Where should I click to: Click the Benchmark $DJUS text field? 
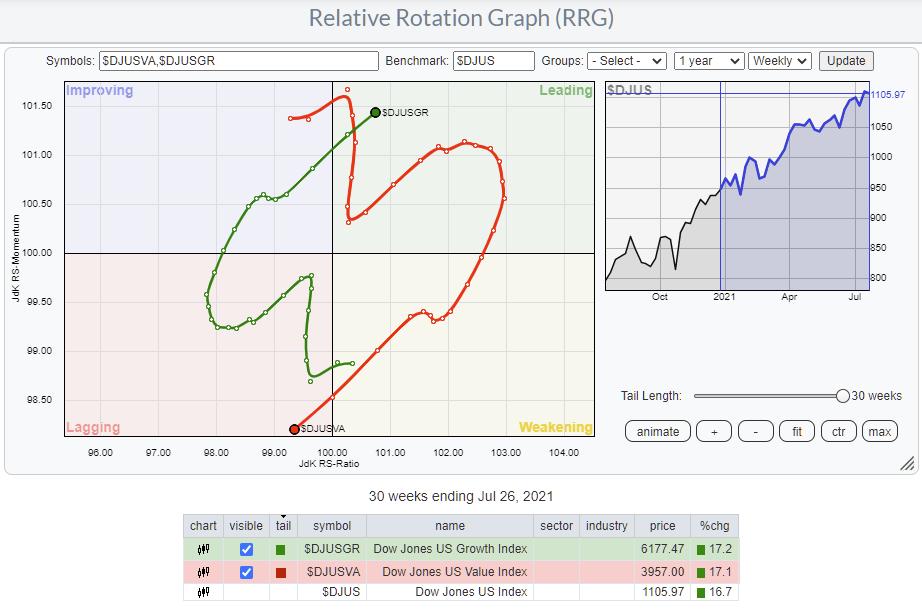[x=493, y=61]
